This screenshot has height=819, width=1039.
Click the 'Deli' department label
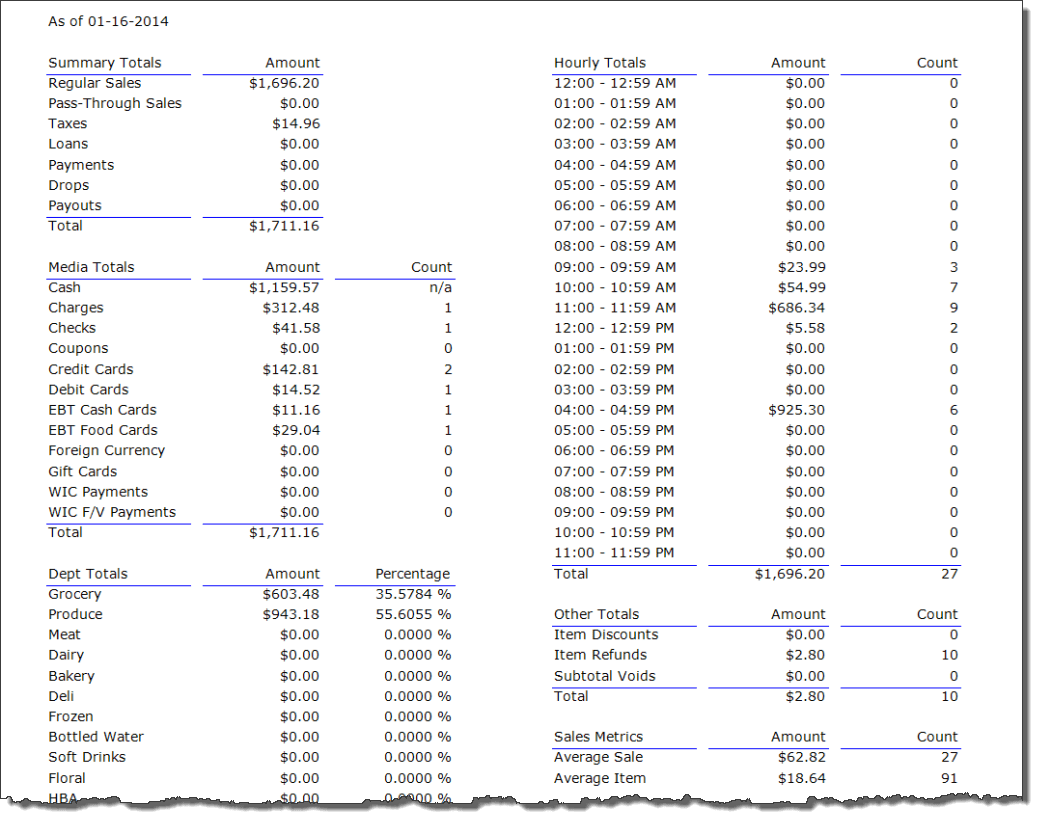tap(61, 696)
